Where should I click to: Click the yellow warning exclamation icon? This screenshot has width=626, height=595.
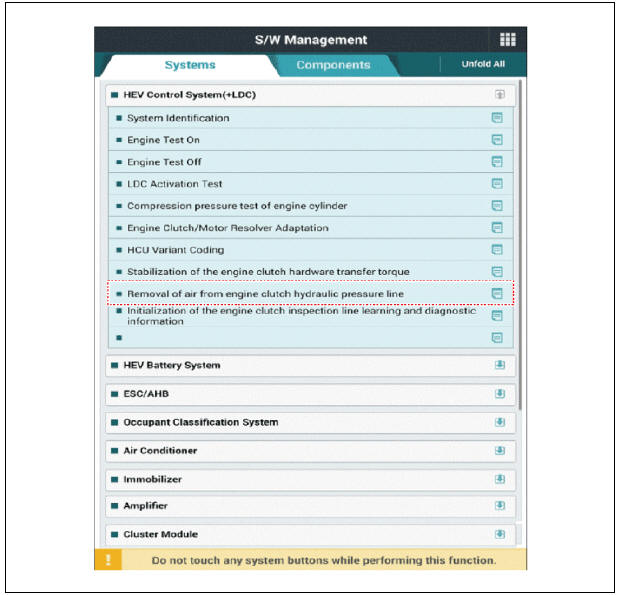pyautogui.click(x=108, y=560)
